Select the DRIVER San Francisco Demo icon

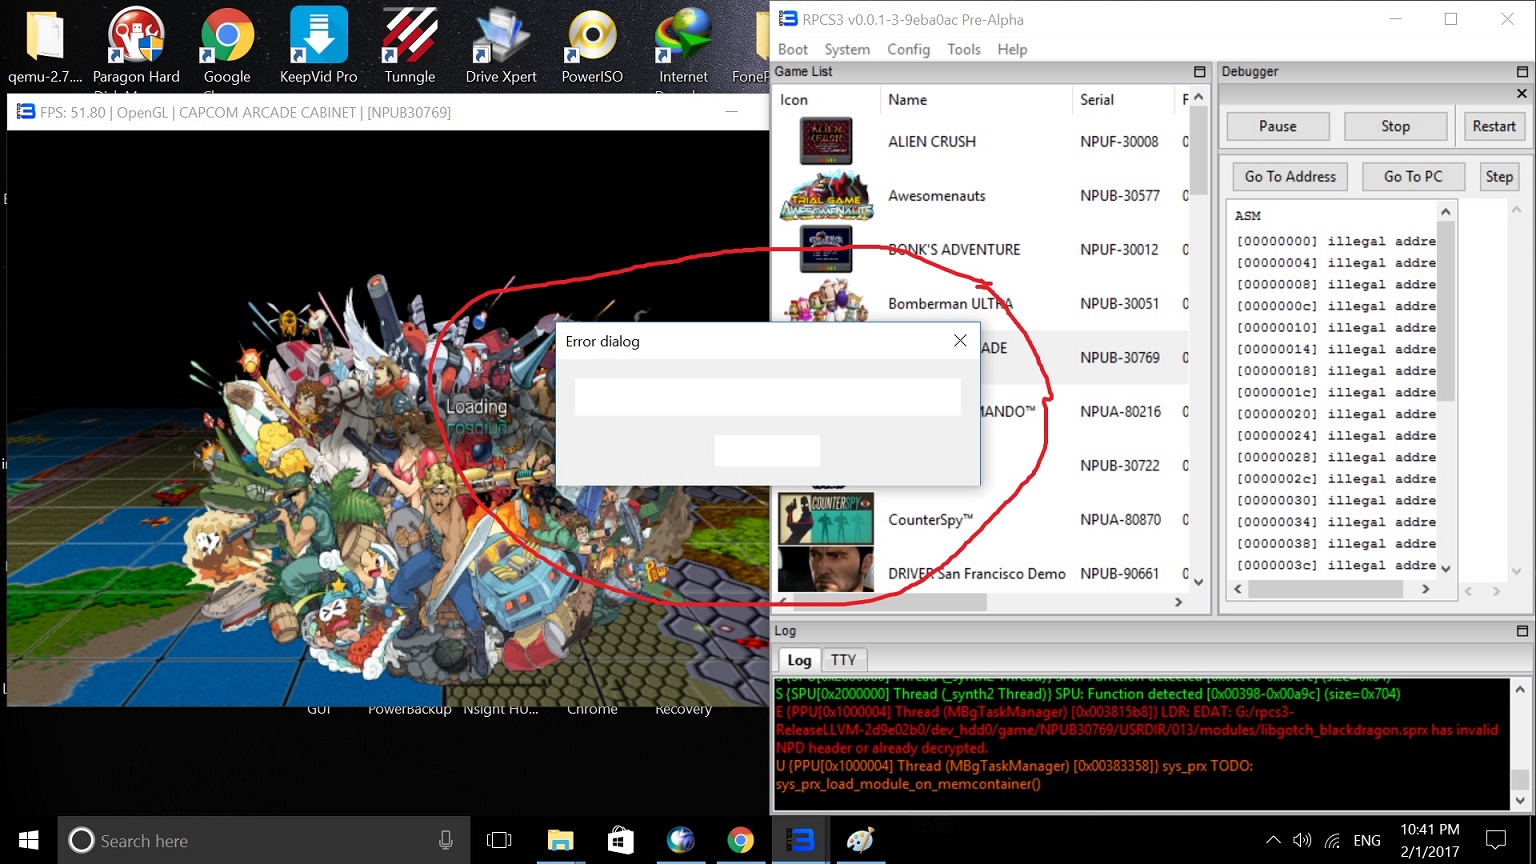[826, 570]
